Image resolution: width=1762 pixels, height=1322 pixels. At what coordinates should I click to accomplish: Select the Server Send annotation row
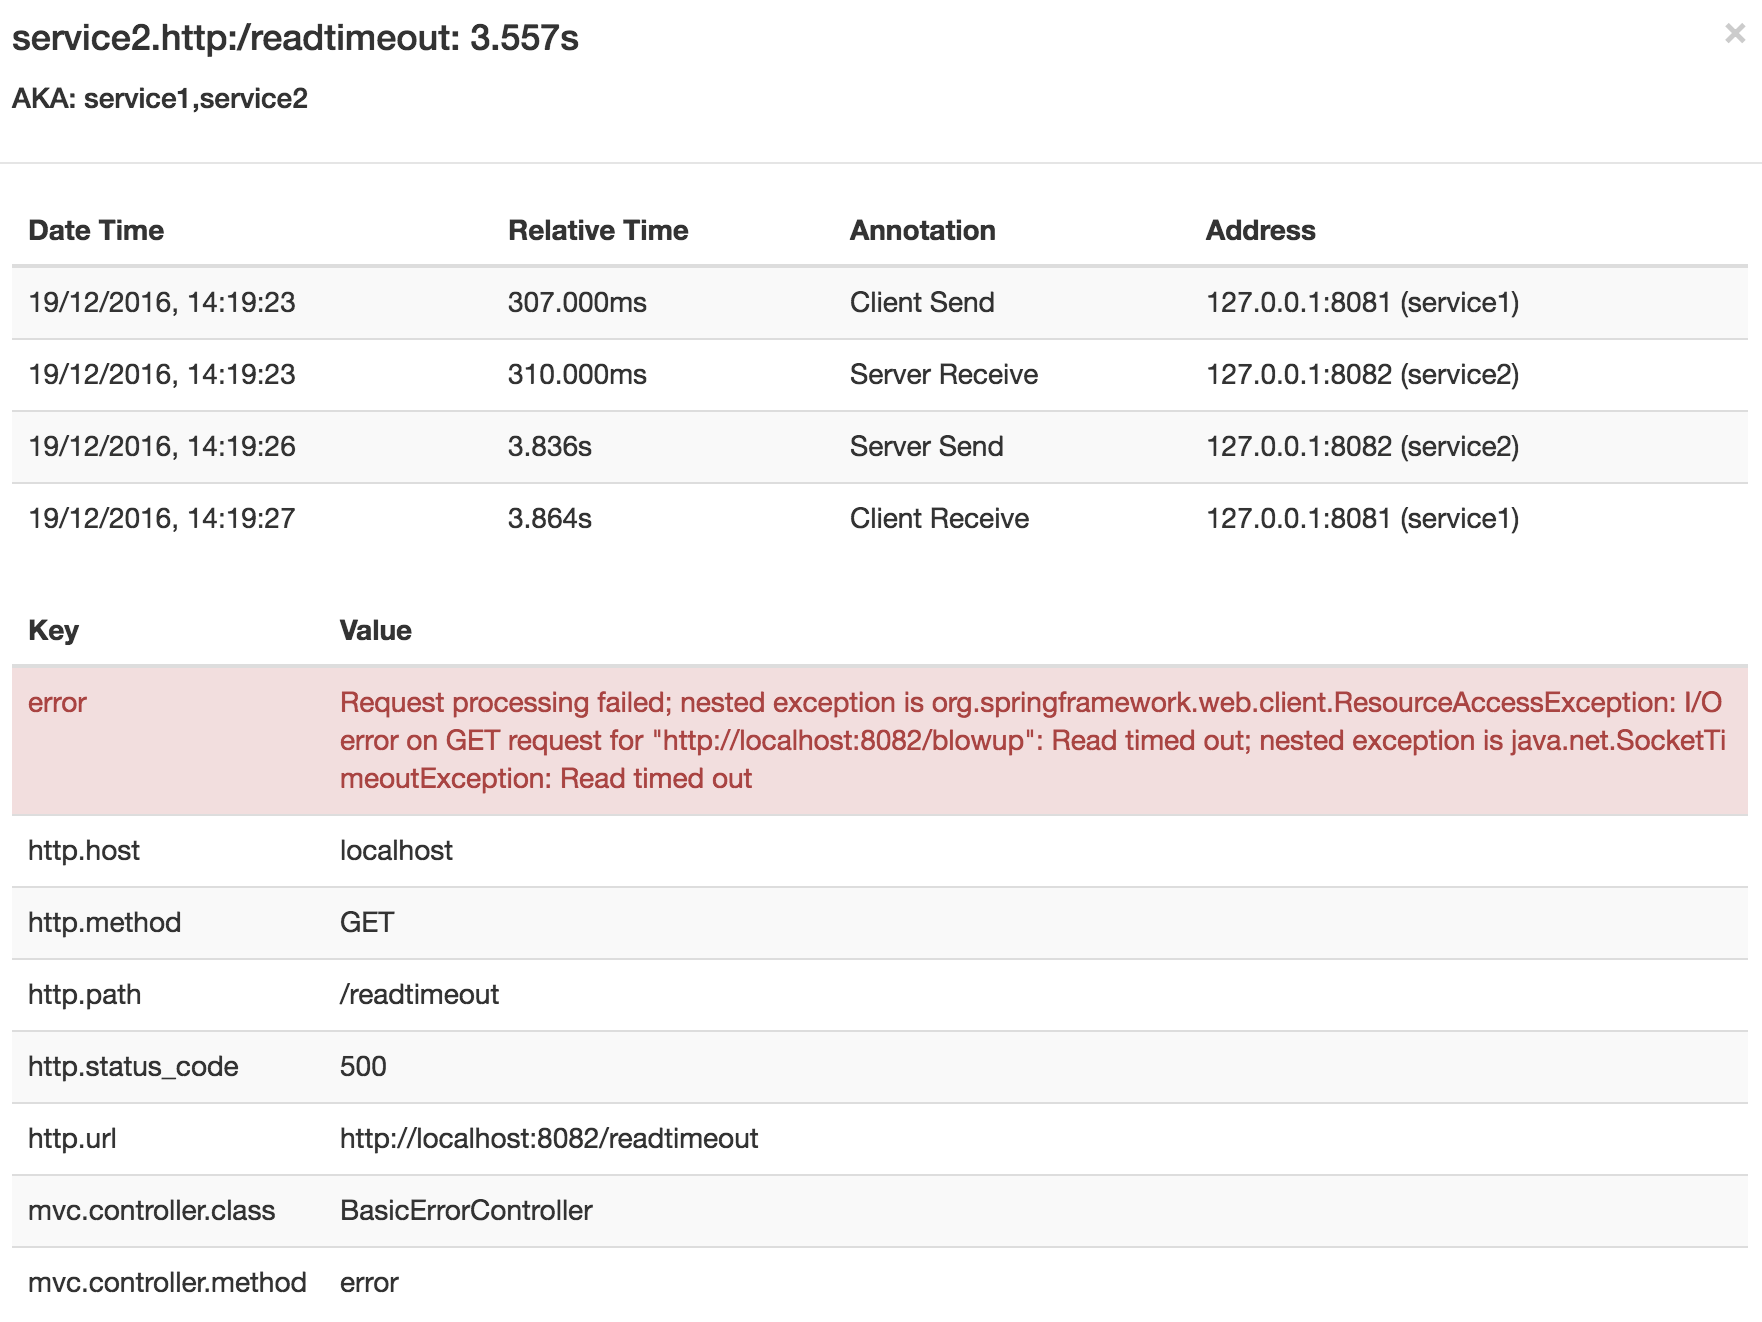click(x=926, y=447)
